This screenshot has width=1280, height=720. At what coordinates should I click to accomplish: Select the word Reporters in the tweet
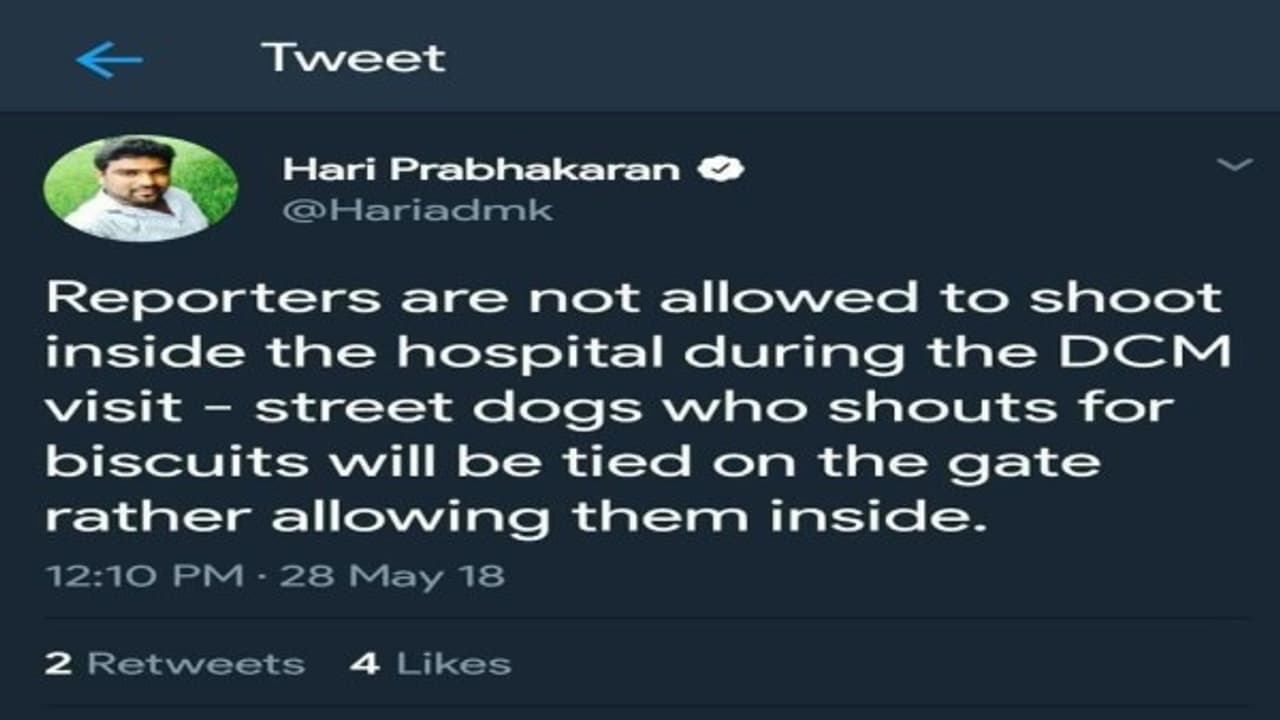[x=214, y=298]
